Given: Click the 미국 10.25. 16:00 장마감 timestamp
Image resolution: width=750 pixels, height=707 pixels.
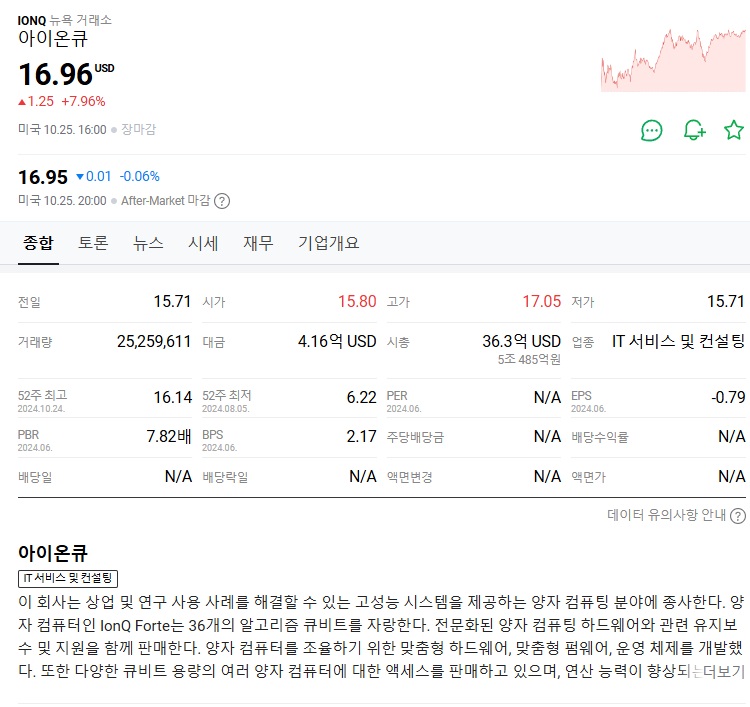Looking at the screenshot, I should [87, 130].
